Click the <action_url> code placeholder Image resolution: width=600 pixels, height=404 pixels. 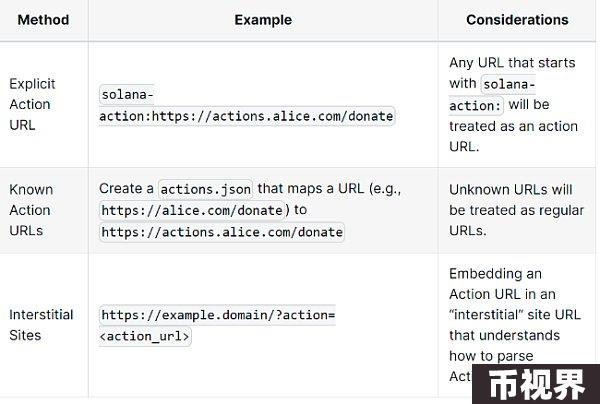[x=145, y=336]
